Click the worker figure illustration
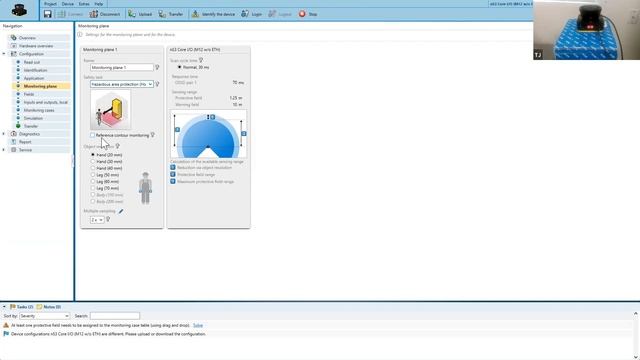The image size is (640, 360). point(145,188)
